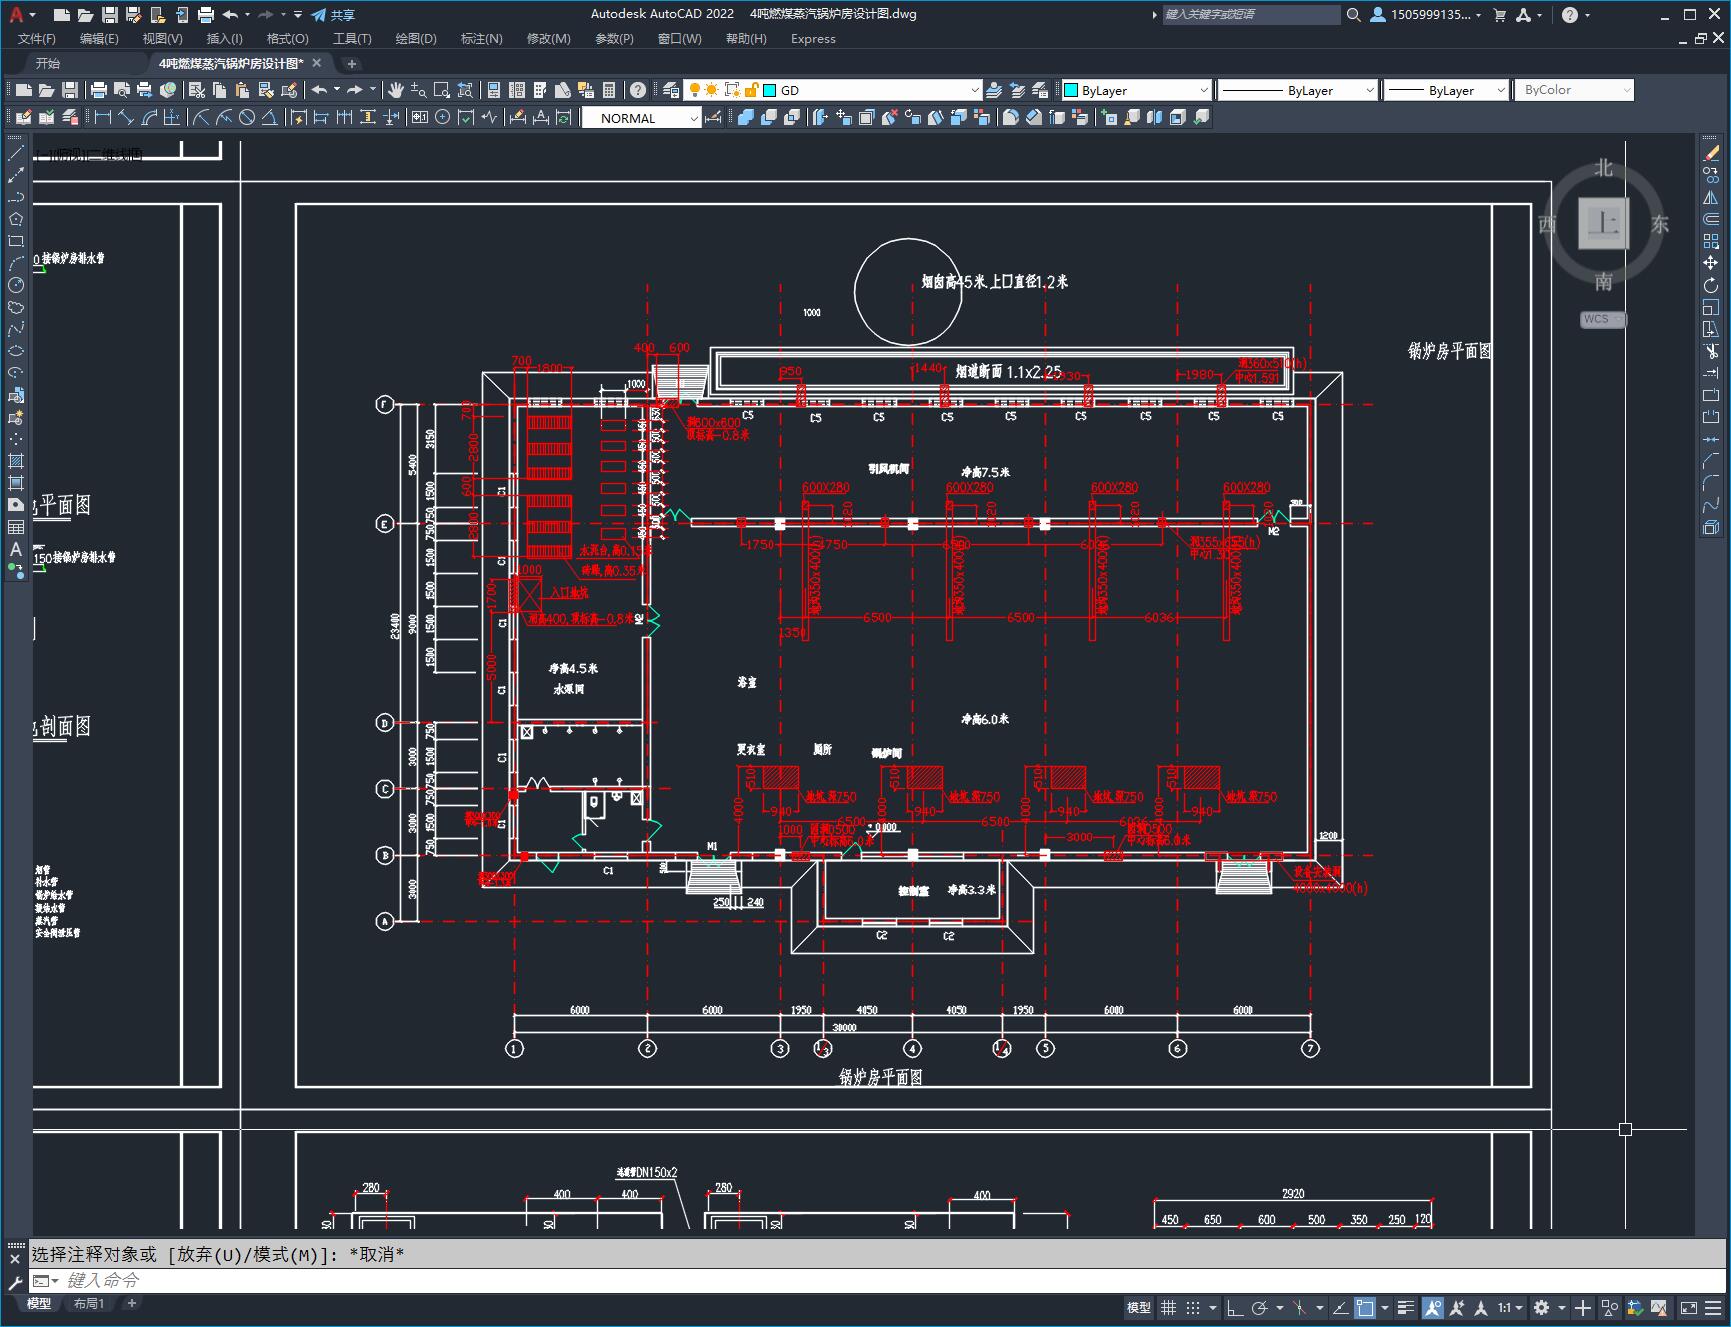1731x1327 pixels.
Task: Open the GD layer dropdown
Action: tap(975, 90)
